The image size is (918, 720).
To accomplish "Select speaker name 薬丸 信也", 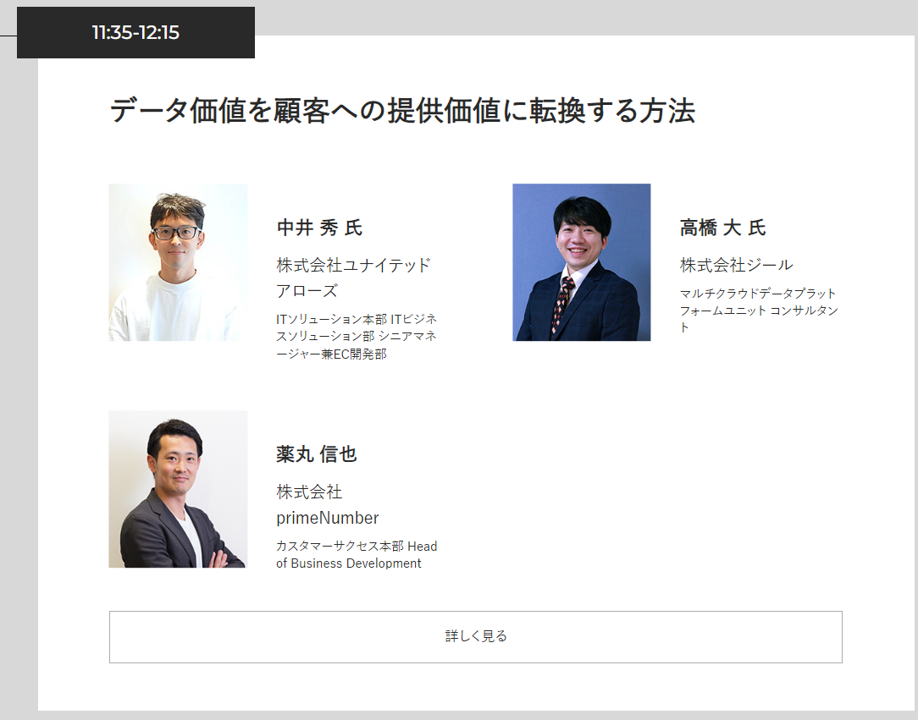I will (x=316, y=454).
